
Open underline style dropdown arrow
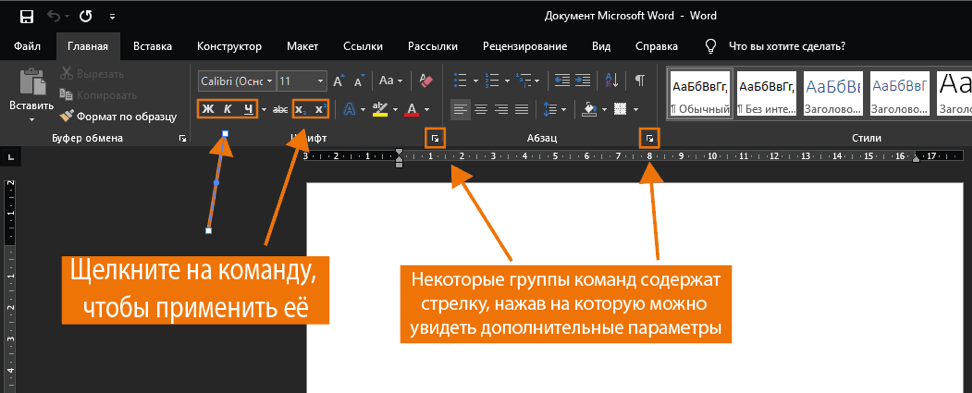click(264, 110)
